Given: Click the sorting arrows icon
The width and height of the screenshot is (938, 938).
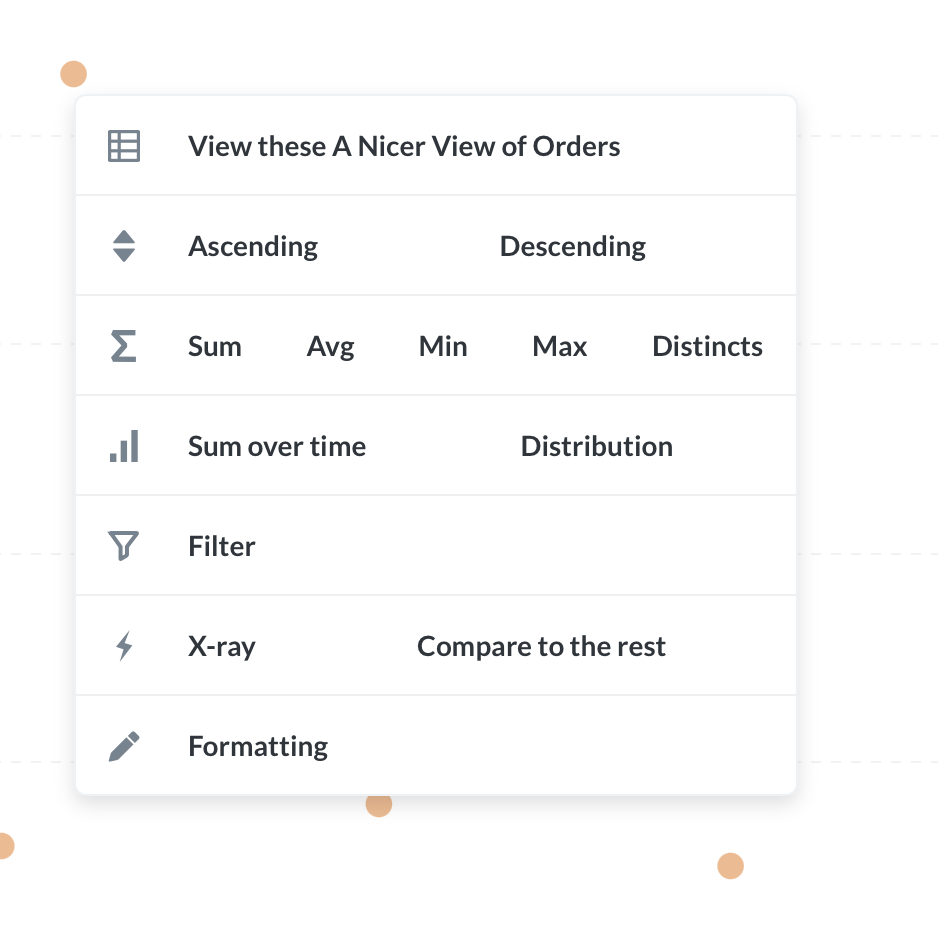Looking at the screenshot, I should [x=123, y=246].
